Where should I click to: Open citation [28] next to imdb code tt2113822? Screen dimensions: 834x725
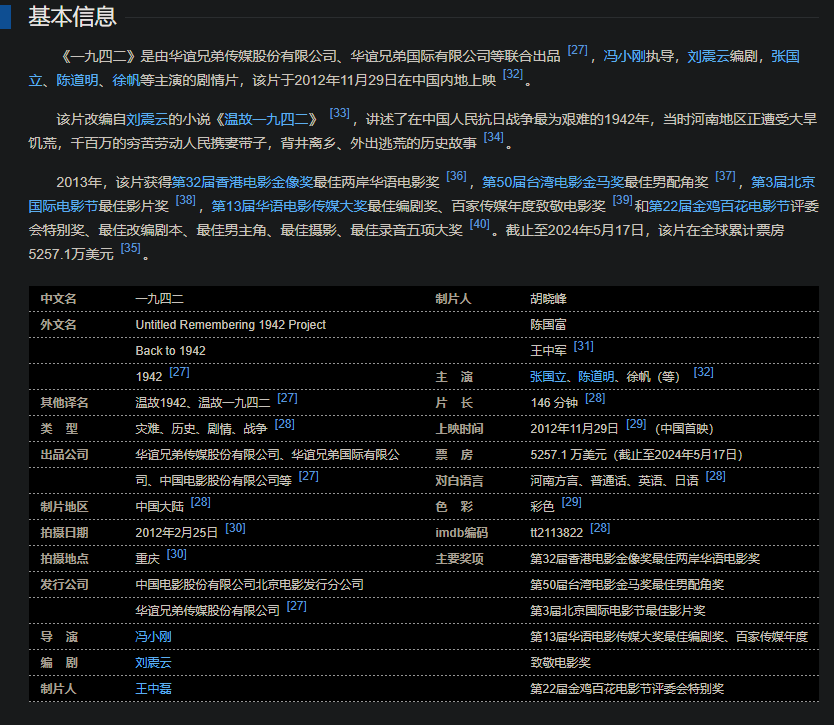[x=600, y=527]
